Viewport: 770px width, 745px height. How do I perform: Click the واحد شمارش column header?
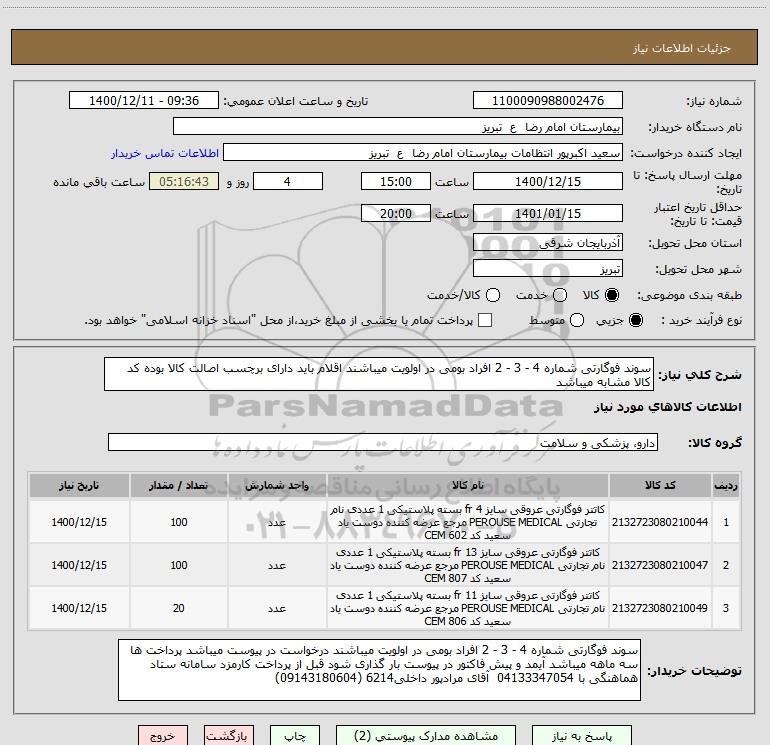pos(277,485)
